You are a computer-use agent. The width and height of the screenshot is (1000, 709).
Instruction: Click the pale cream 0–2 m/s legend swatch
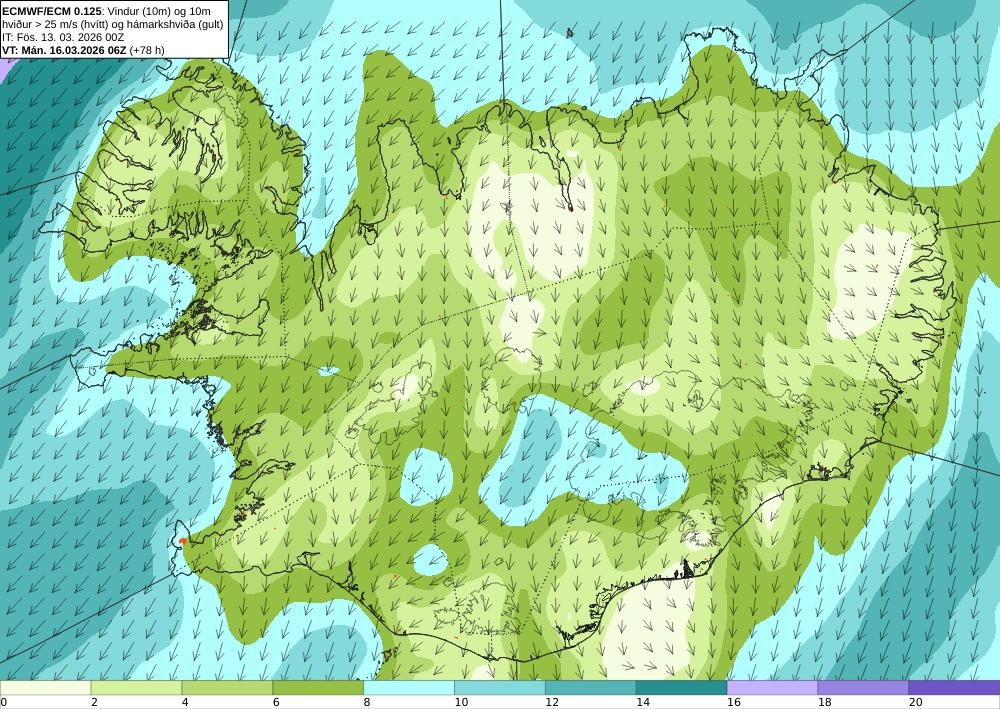coord(45,687)
